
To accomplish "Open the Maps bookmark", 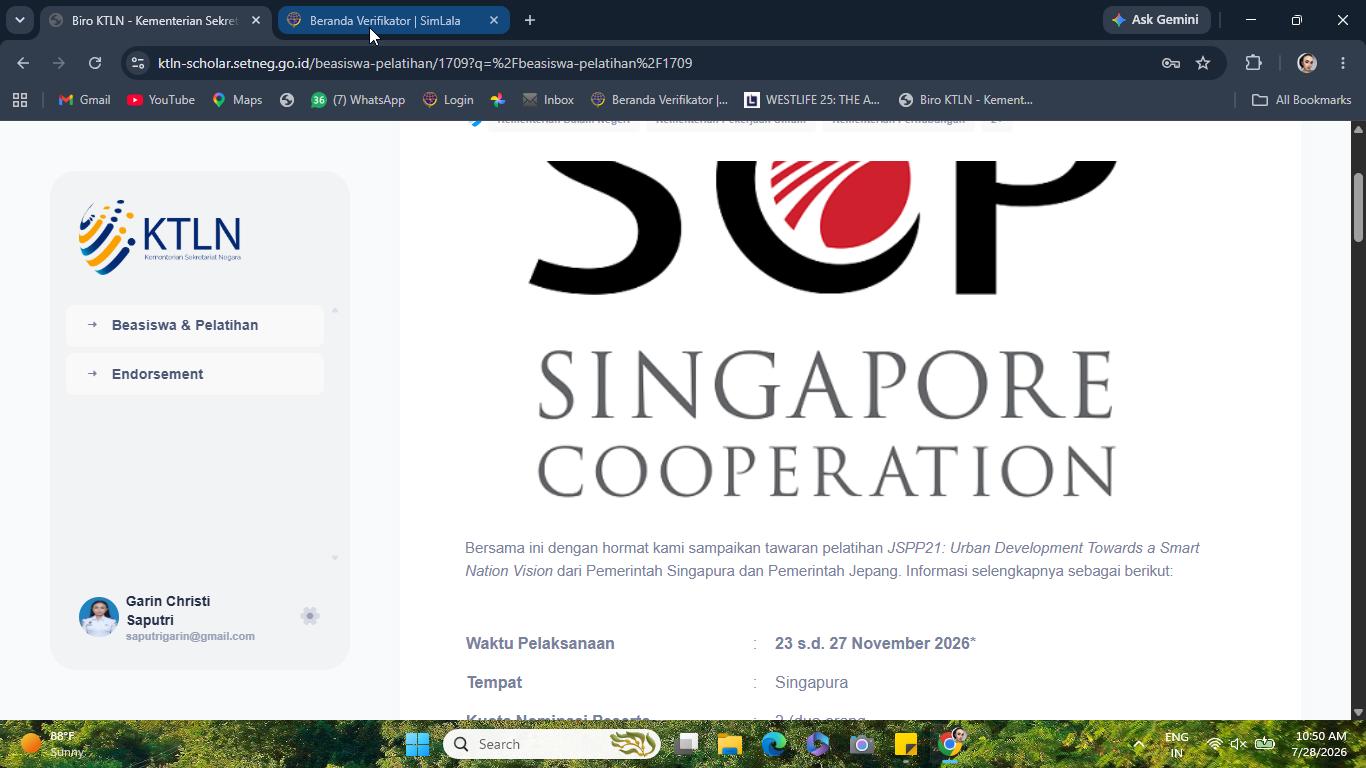I will point(237,100).
